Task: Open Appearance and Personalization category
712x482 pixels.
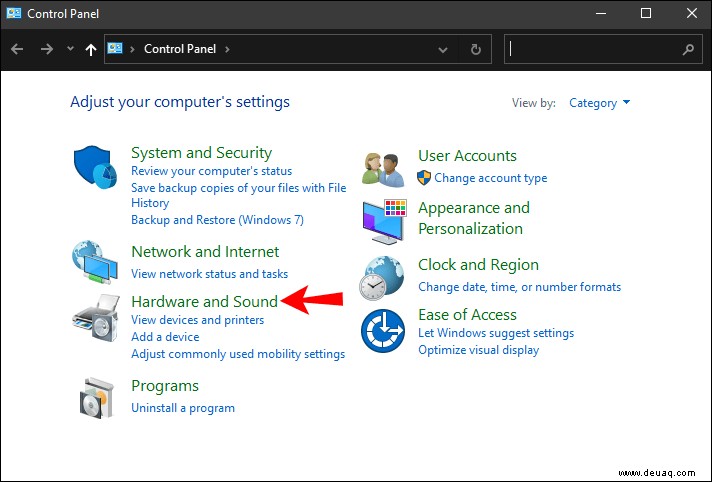Action: pyautogui.click(x=474, y=218)
